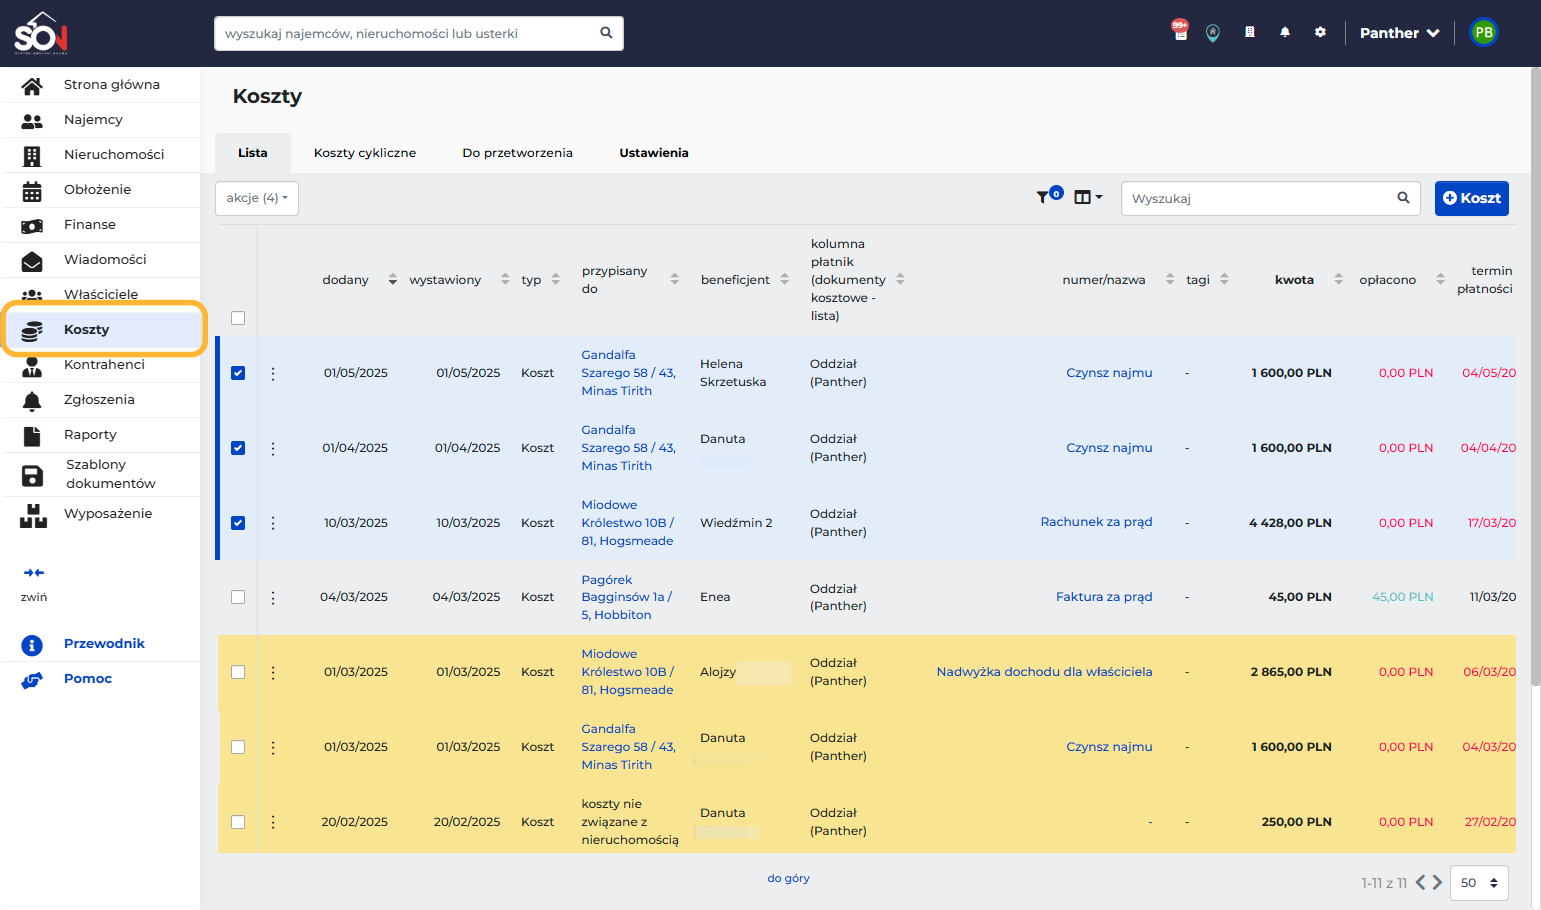Open the settings gear icon
The width and height of the screenshot is (1541, 910).
pos(1320,32)
